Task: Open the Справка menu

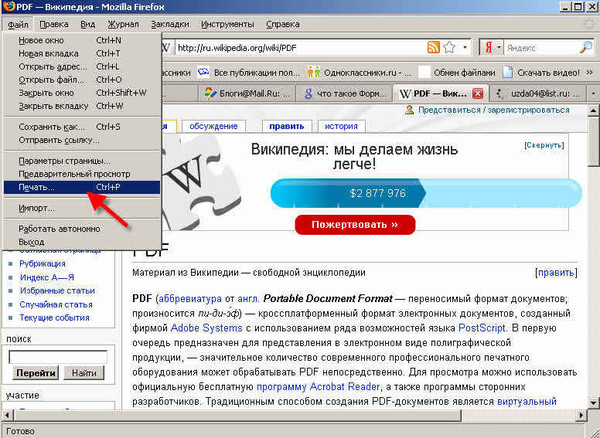Action: click(283, 24)
